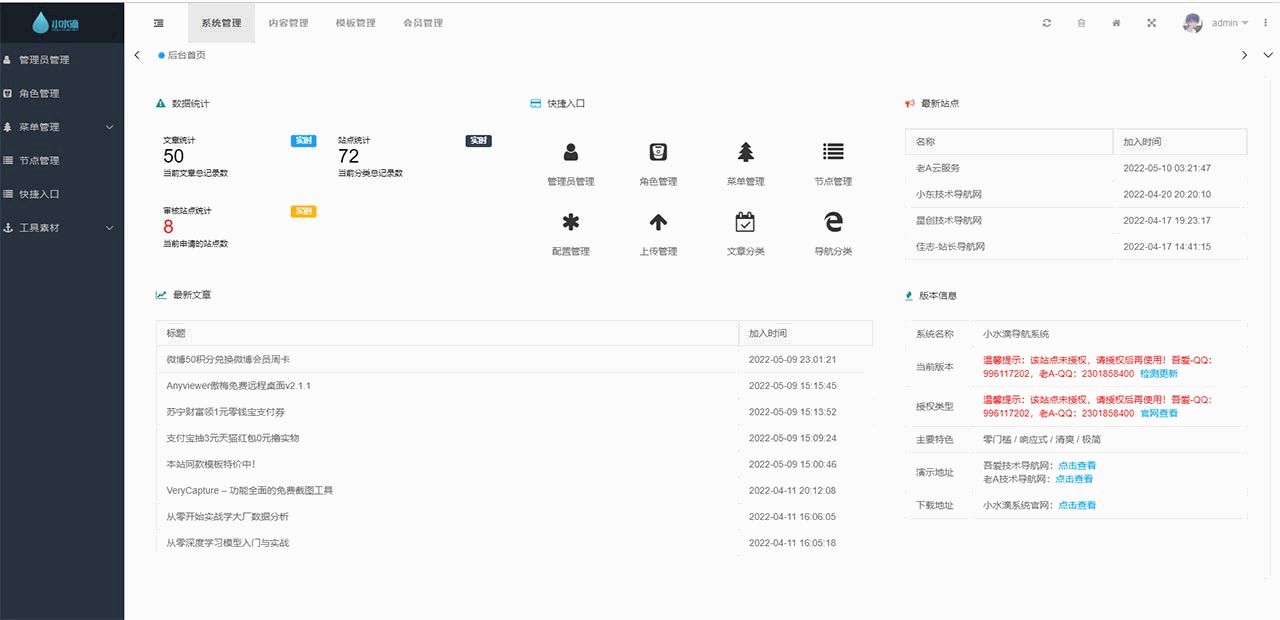
Task: Switch to 会员管理 top tab
Action: 422,23
